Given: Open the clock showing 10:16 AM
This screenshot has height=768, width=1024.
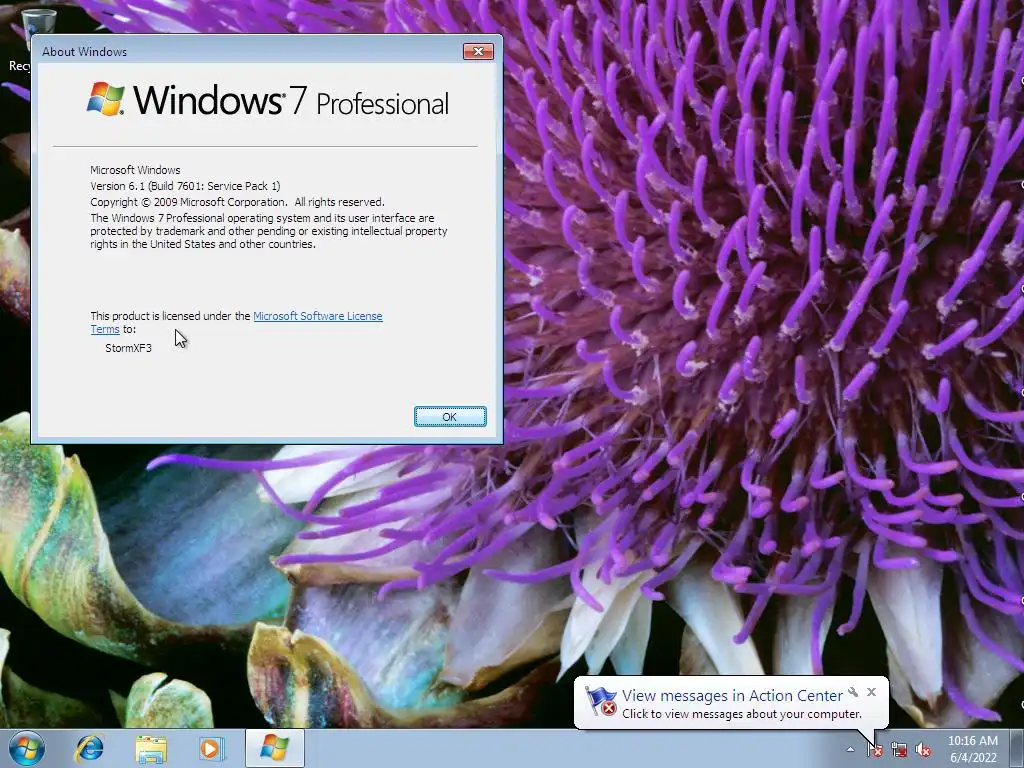Looking at the screenshot, I should pyautogui.click(x=973, y=748).
